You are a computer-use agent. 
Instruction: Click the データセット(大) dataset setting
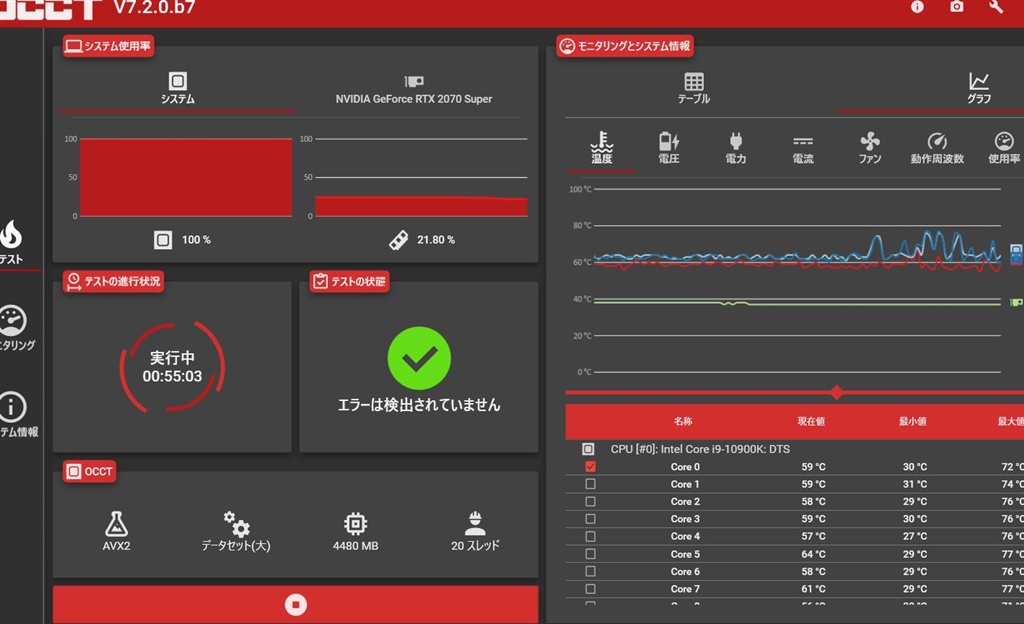236,532
